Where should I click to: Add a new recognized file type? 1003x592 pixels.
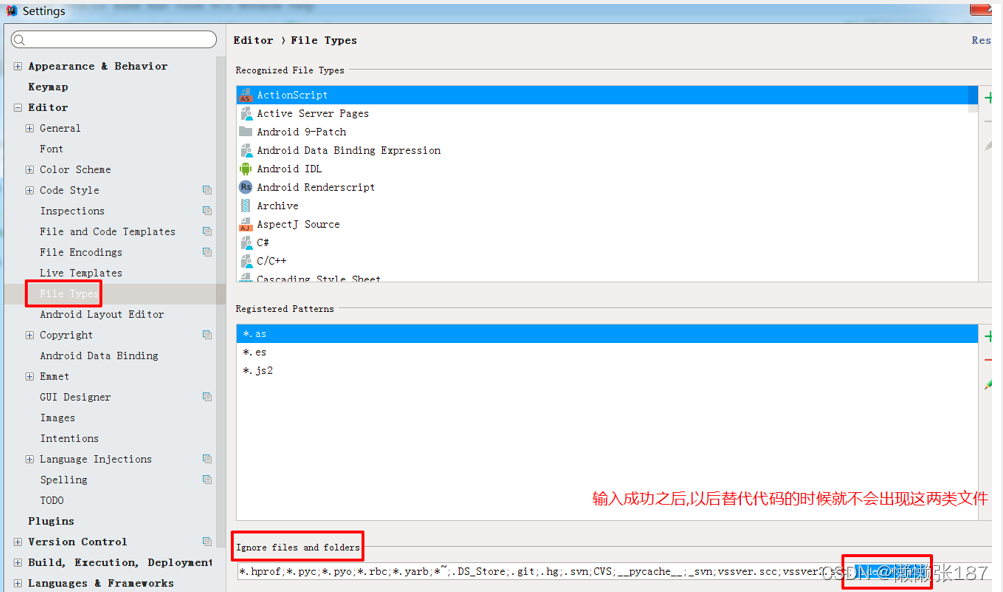tap(988, 98)
